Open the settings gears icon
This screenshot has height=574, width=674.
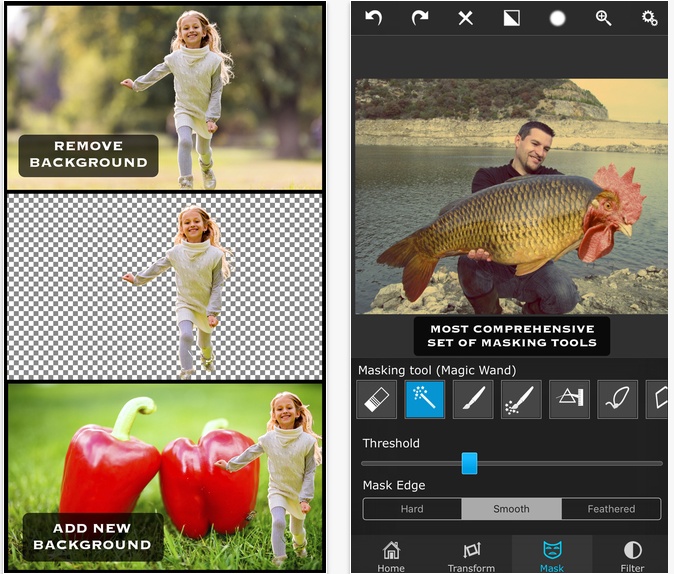click(650, 18)
